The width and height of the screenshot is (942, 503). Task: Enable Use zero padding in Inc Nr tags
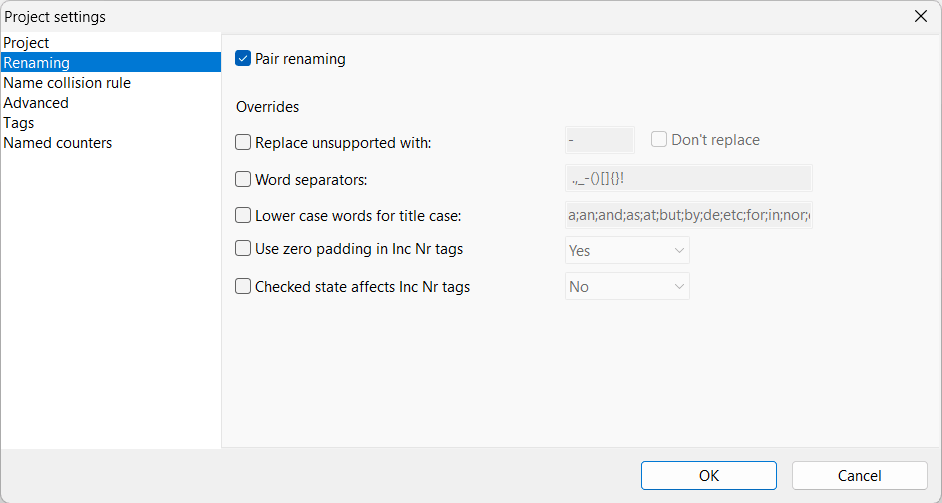[x=243, y=248]
